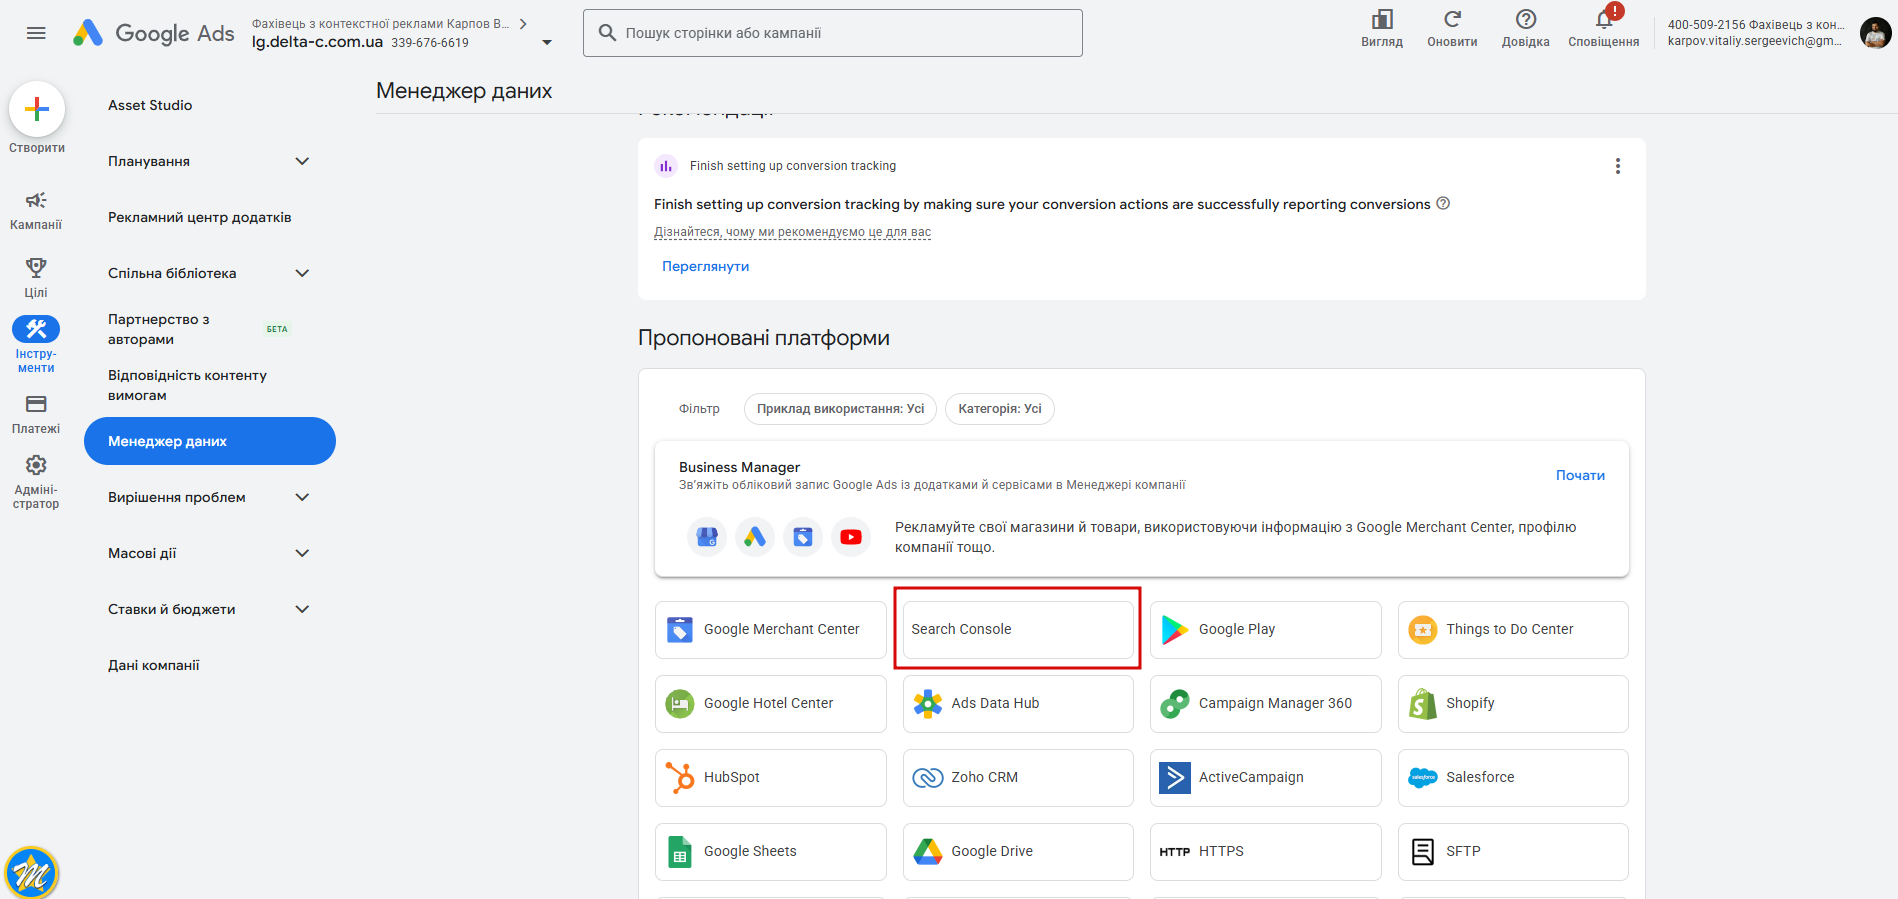Open the three-dot menu on recommendation card
This screenshot has width=1898, height=899.
point(1617,166)
